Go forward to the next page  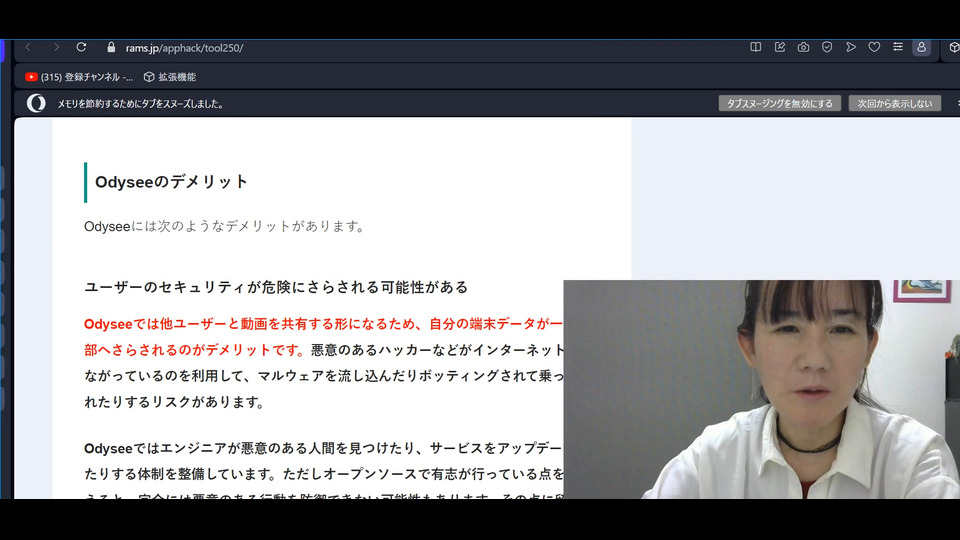pos(56,47)
